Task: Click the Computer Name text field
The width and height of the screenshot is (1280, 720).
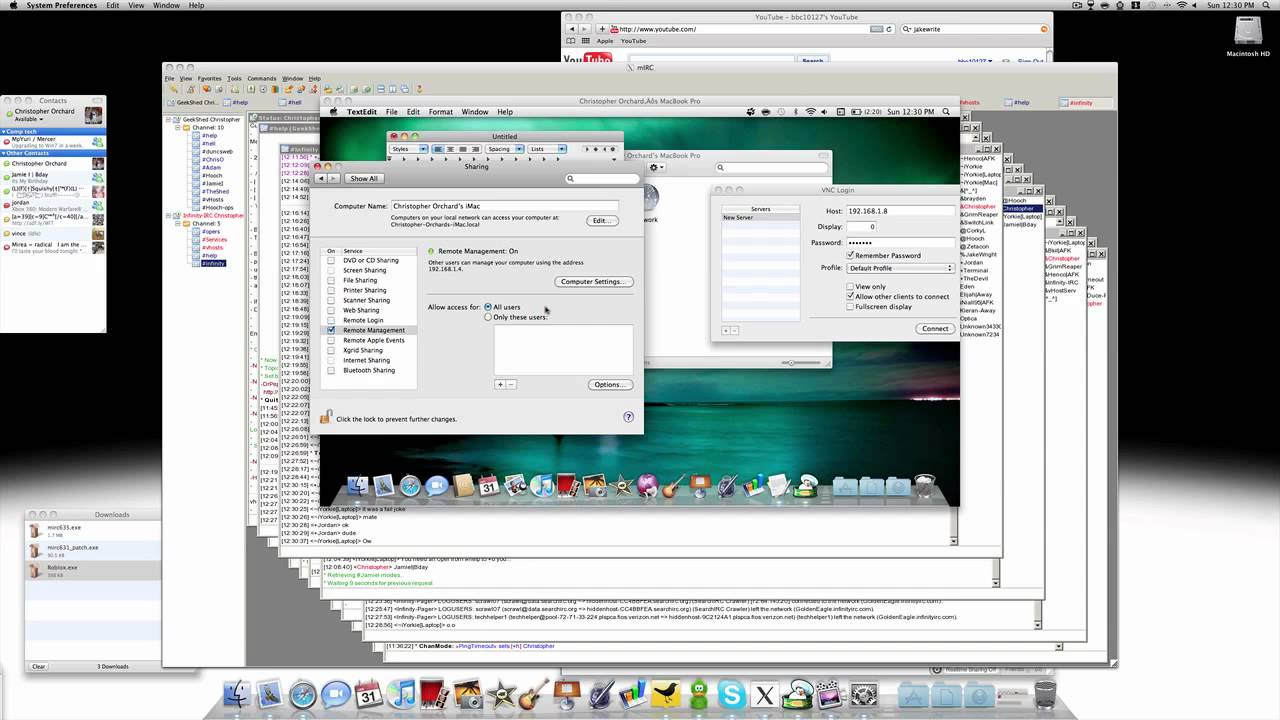Action: point(504,206)
